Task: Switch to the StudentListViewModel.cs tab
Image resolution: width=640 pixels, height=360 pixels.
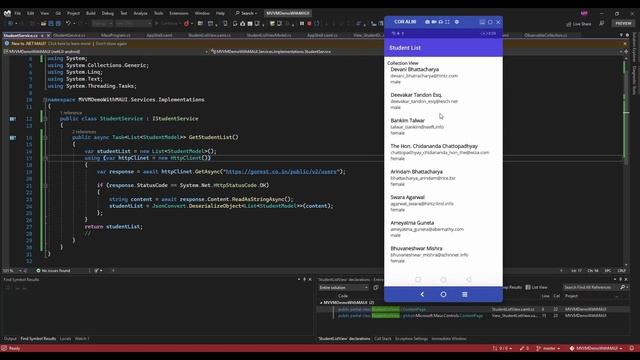Action: (x=269, y=36)
